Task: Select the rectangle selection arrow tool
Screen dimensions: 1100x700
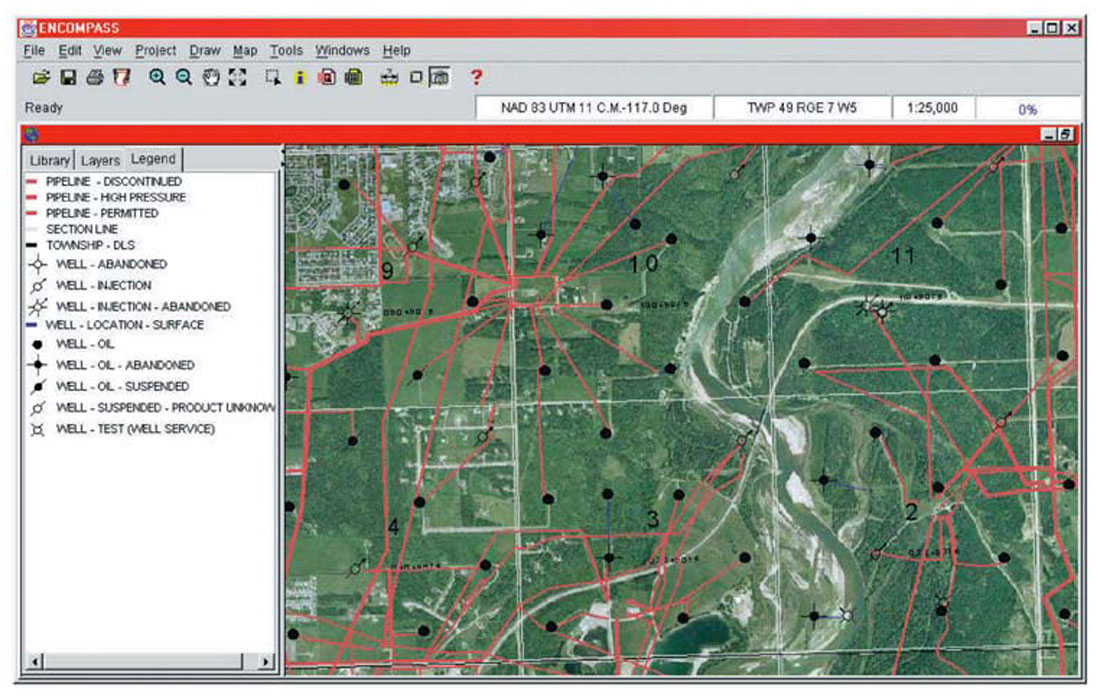Action: pyautogui.click(x=273, y=77)
